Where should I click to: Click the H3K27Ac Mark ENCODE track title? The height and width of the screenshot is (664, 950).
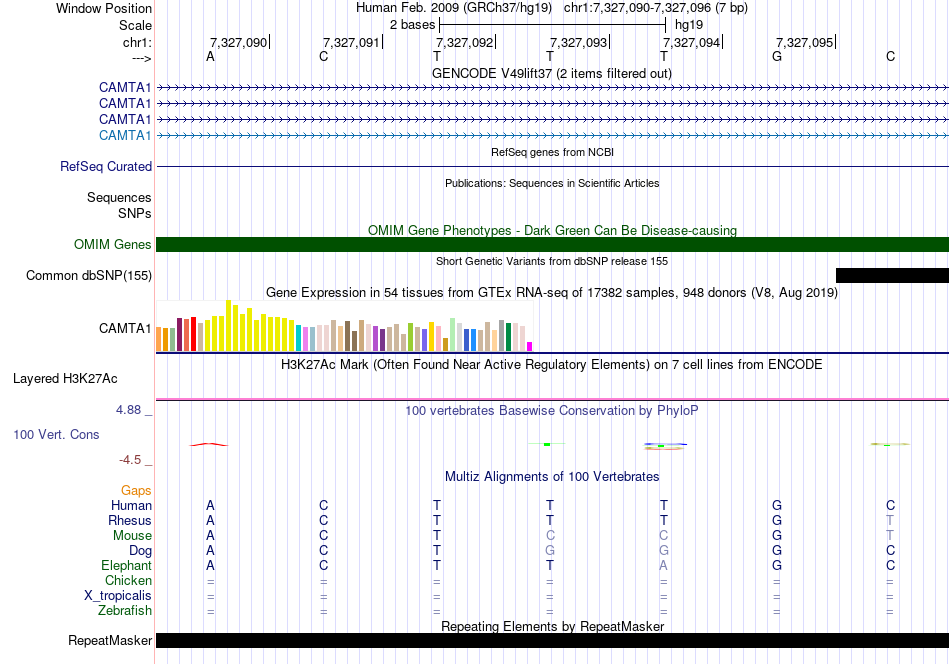[x=552, y=365]
